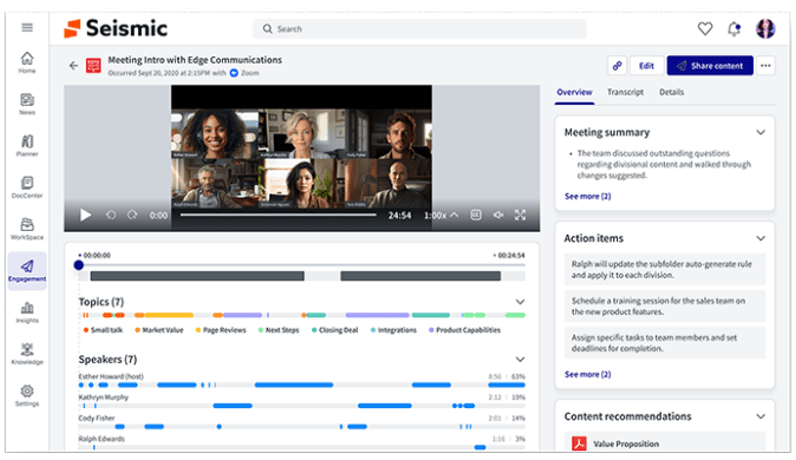The height and width of the screenshot is (460, 796).
Task: Open Insights from the sidebar
Action: click(27, 312)
